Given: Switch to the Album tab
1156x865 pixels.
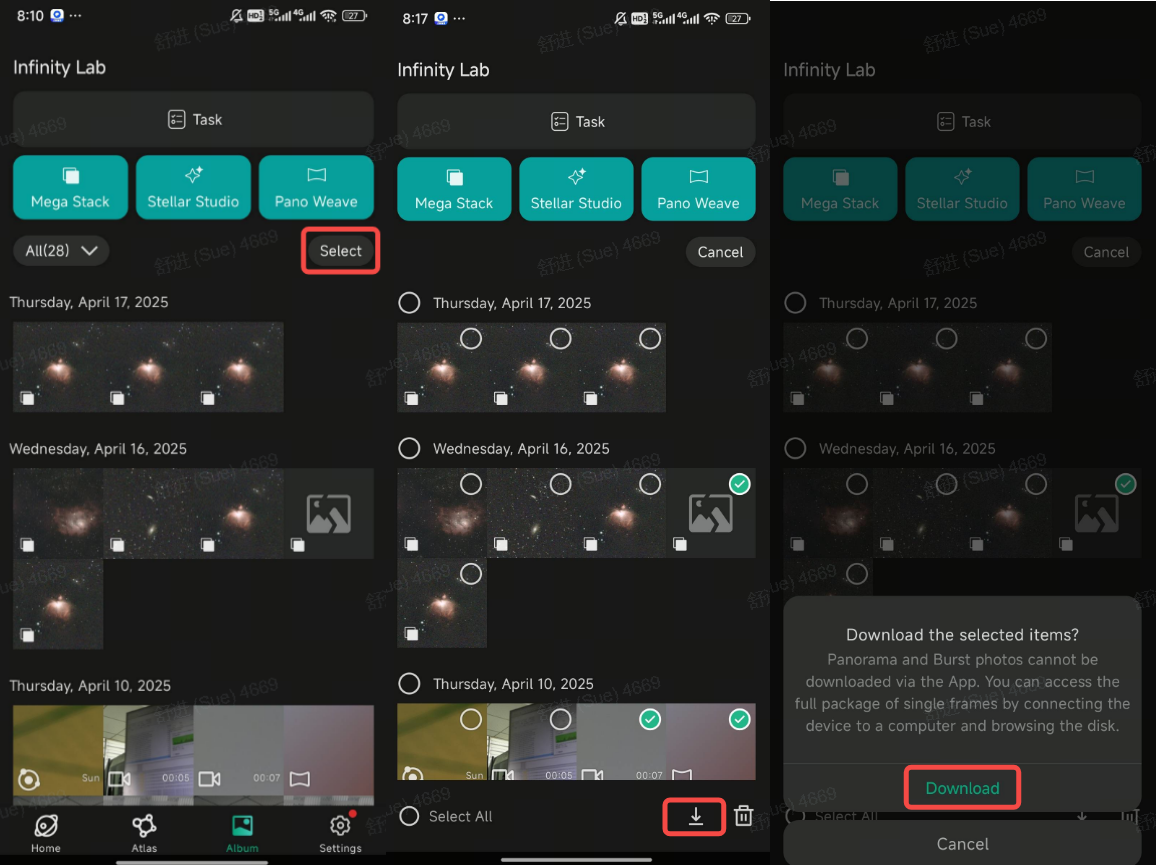Looking at the screenshot, I should point(242,833).
